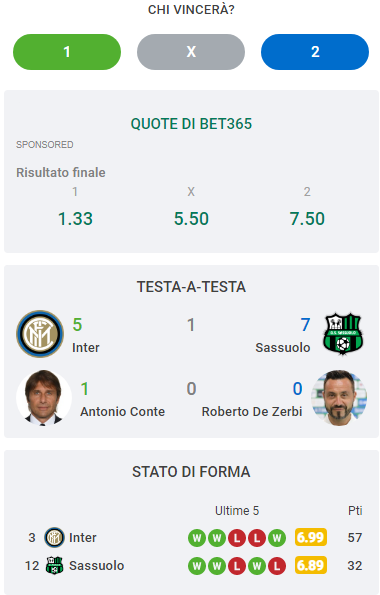380x595 pixels.
Task: Click the small Inter logo in form table
Action: (54, 537)
